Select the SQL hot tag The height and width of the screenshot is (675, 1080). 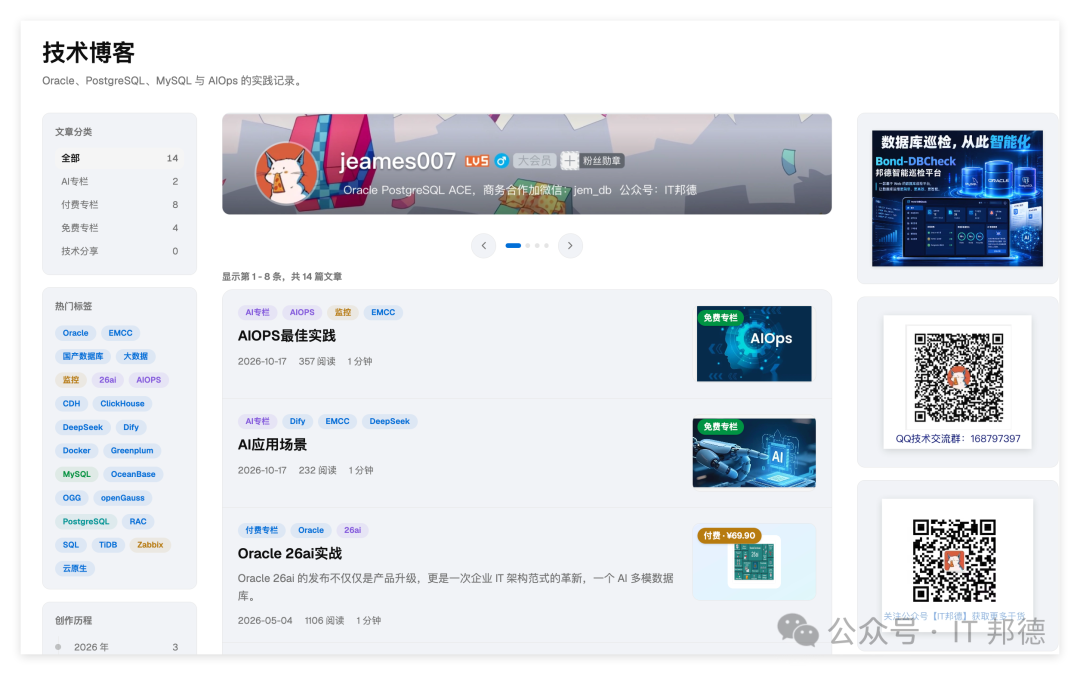(71, 545)
